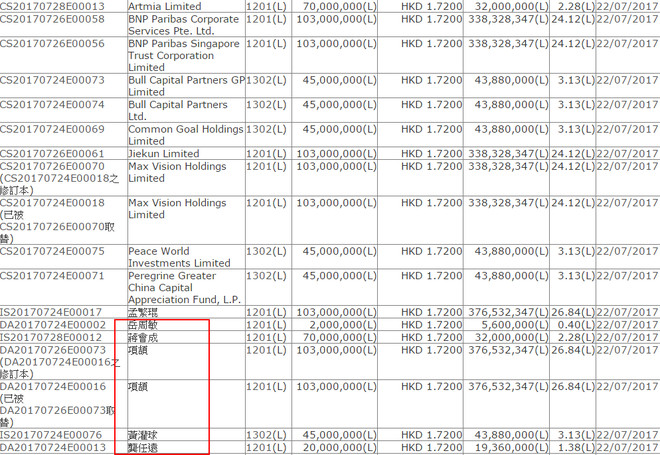Click 70,000,000(L) in Artmia Limited row

(x=339, y=6)
